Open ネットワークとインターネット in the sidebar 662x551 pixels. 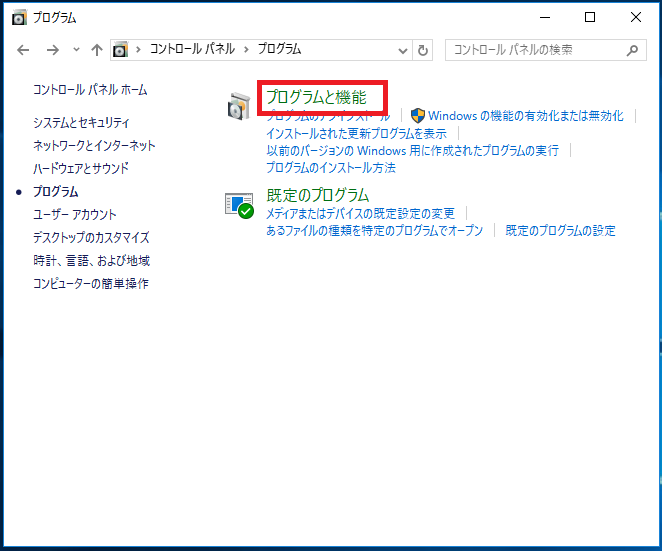click(x=94, y=146)
